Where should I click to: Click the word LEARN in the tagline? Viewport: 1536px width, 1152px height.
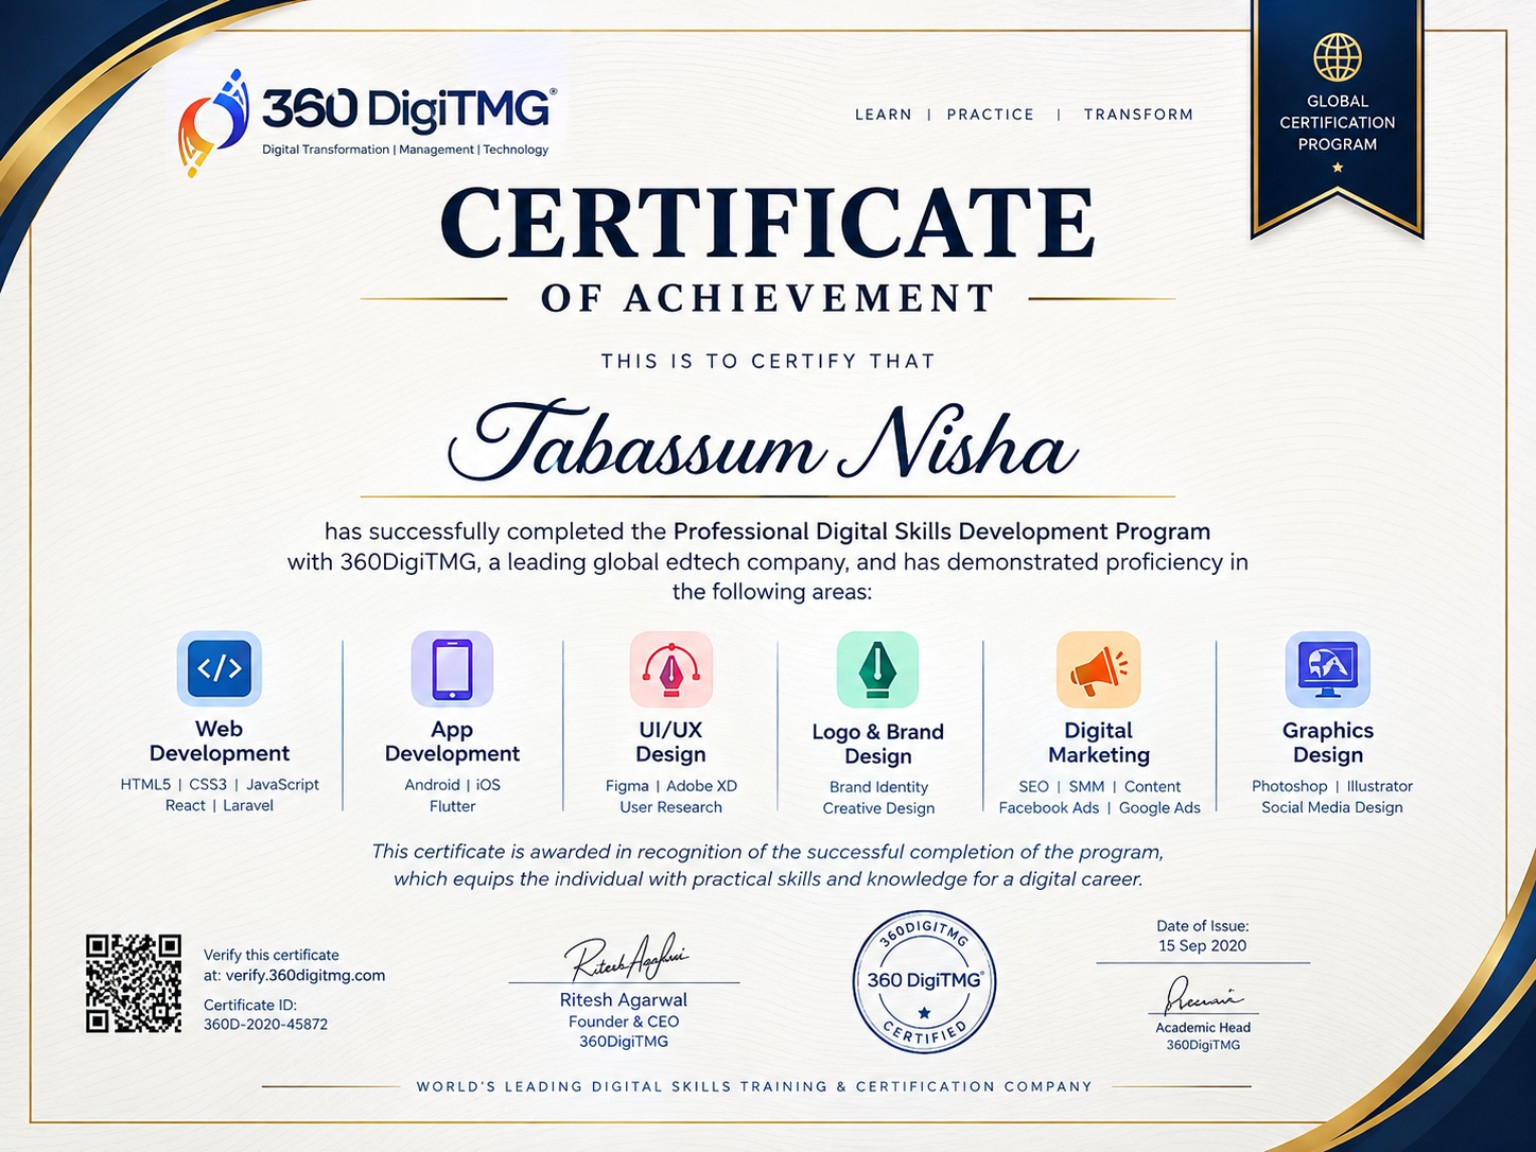pos(883,114)
